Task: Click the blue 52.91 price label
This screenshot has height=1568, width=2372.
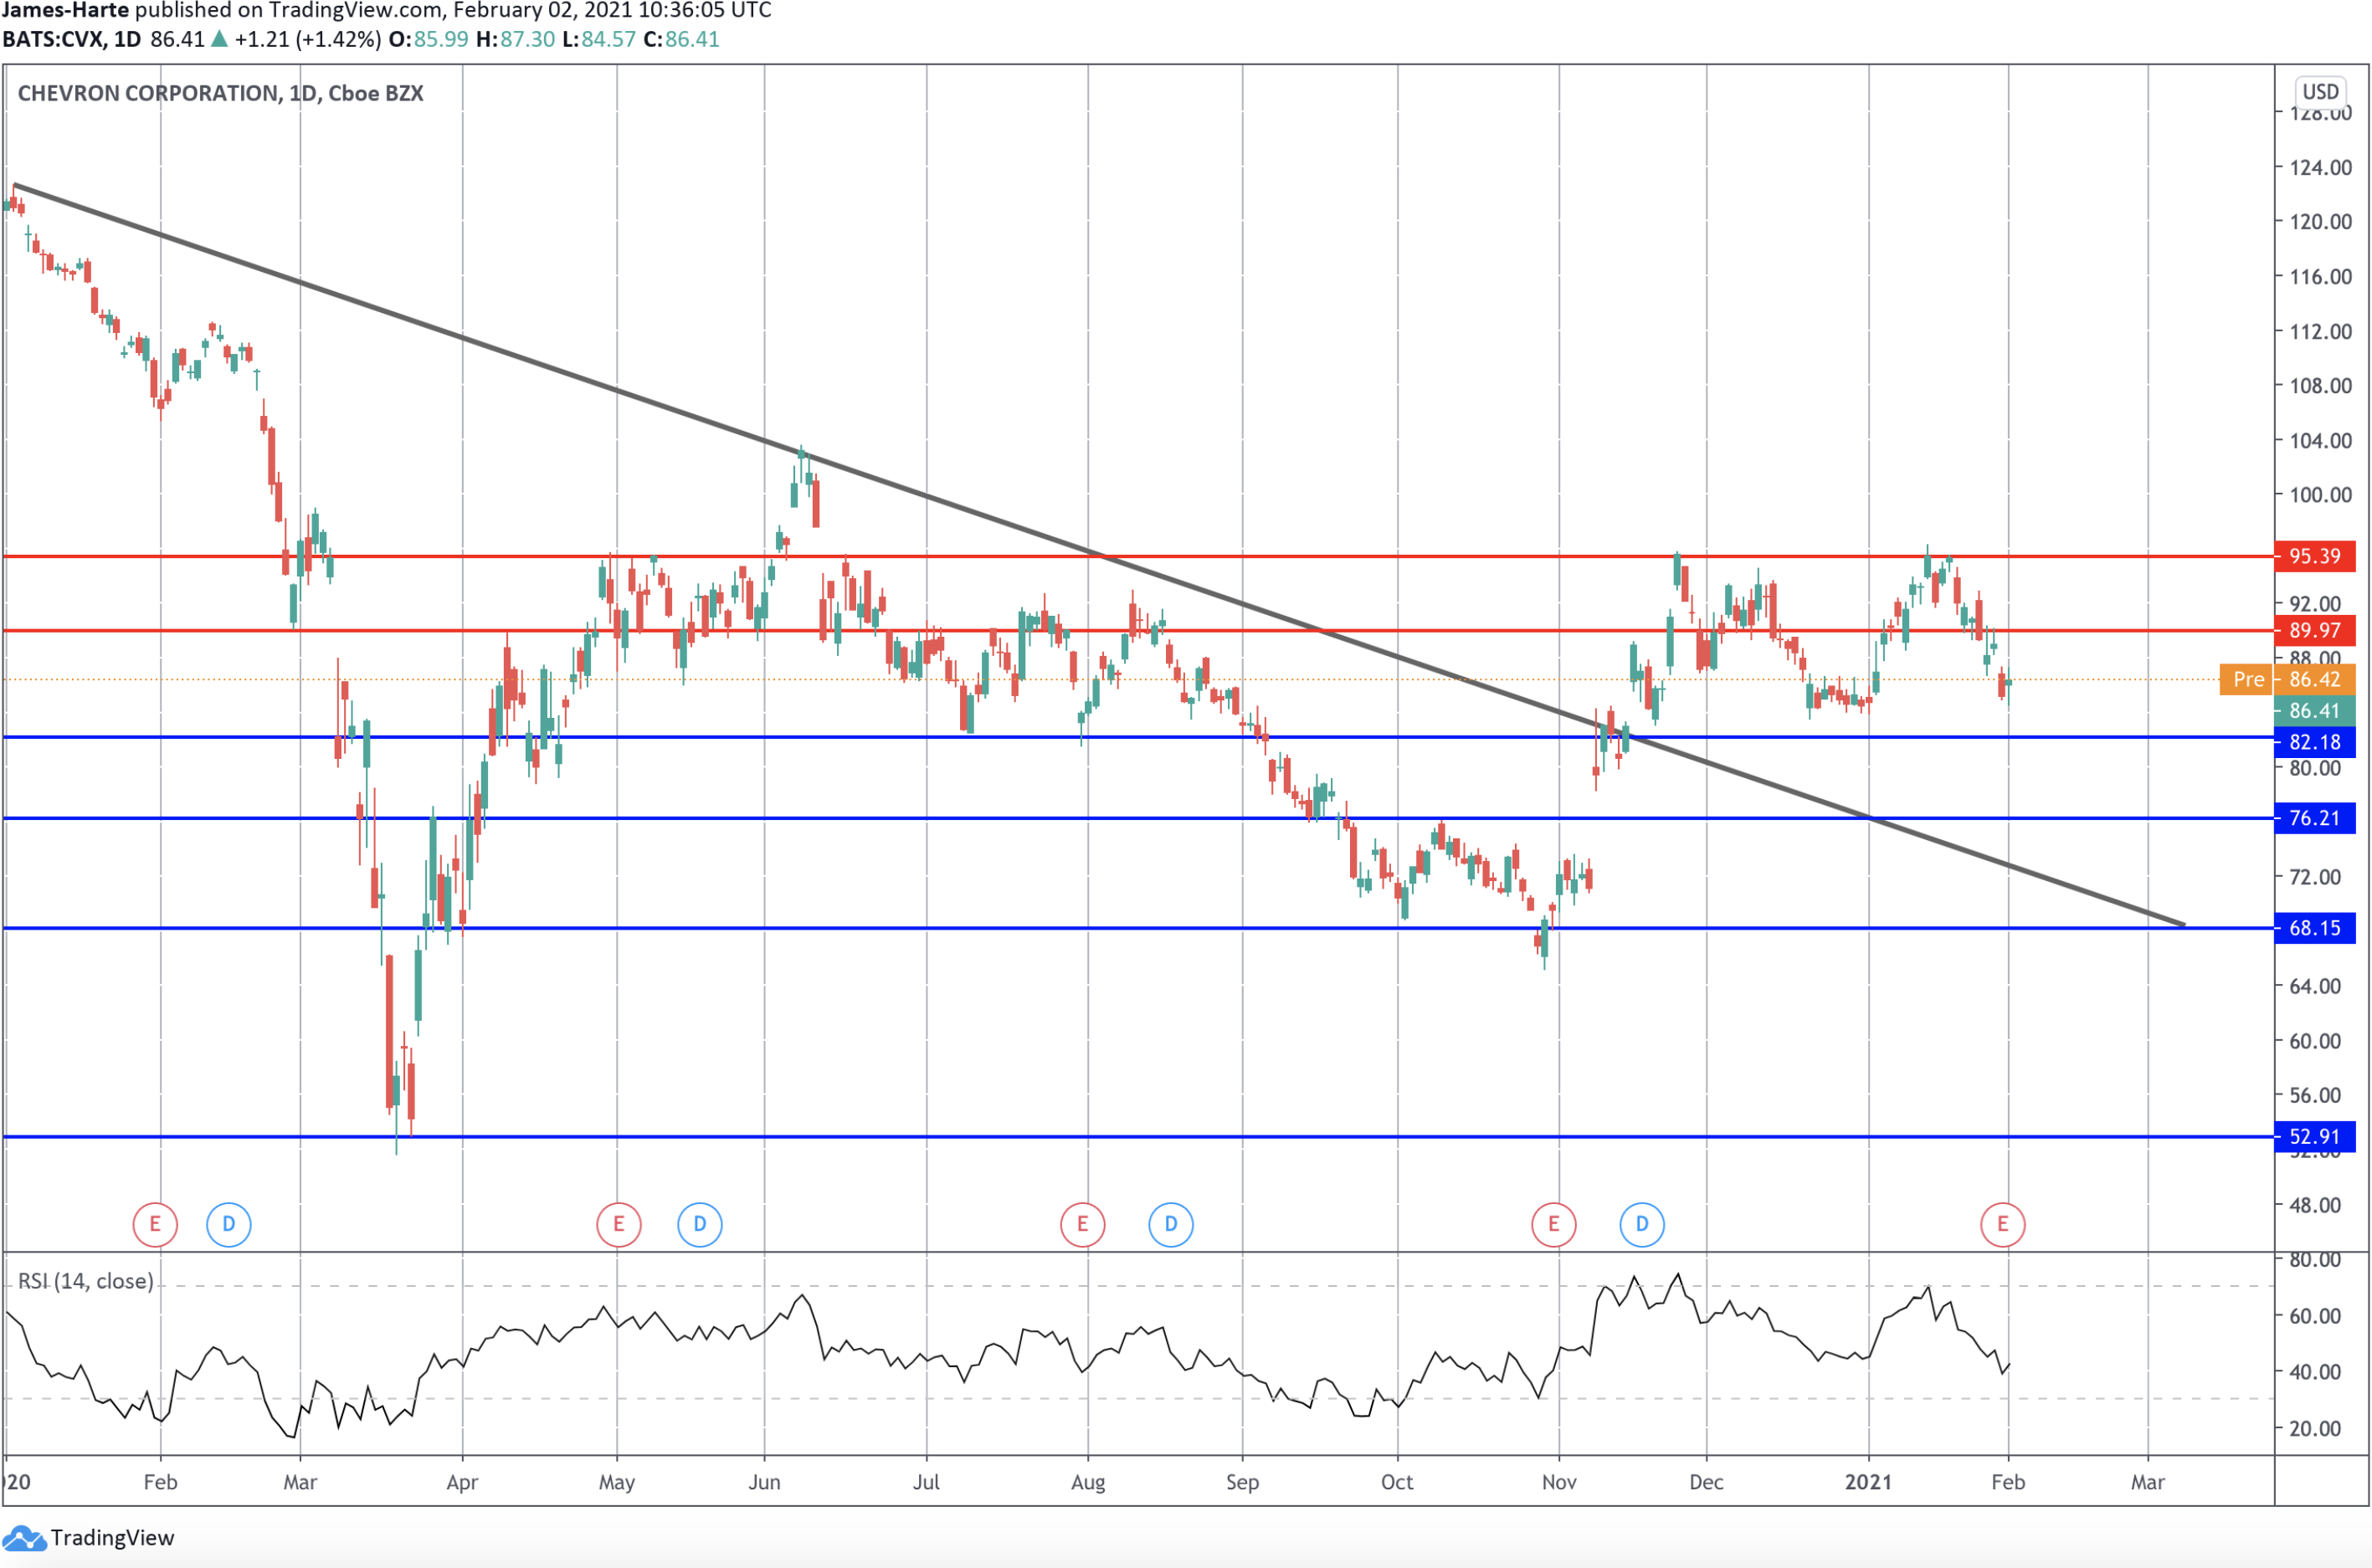Action: tap(2315, 1137)
